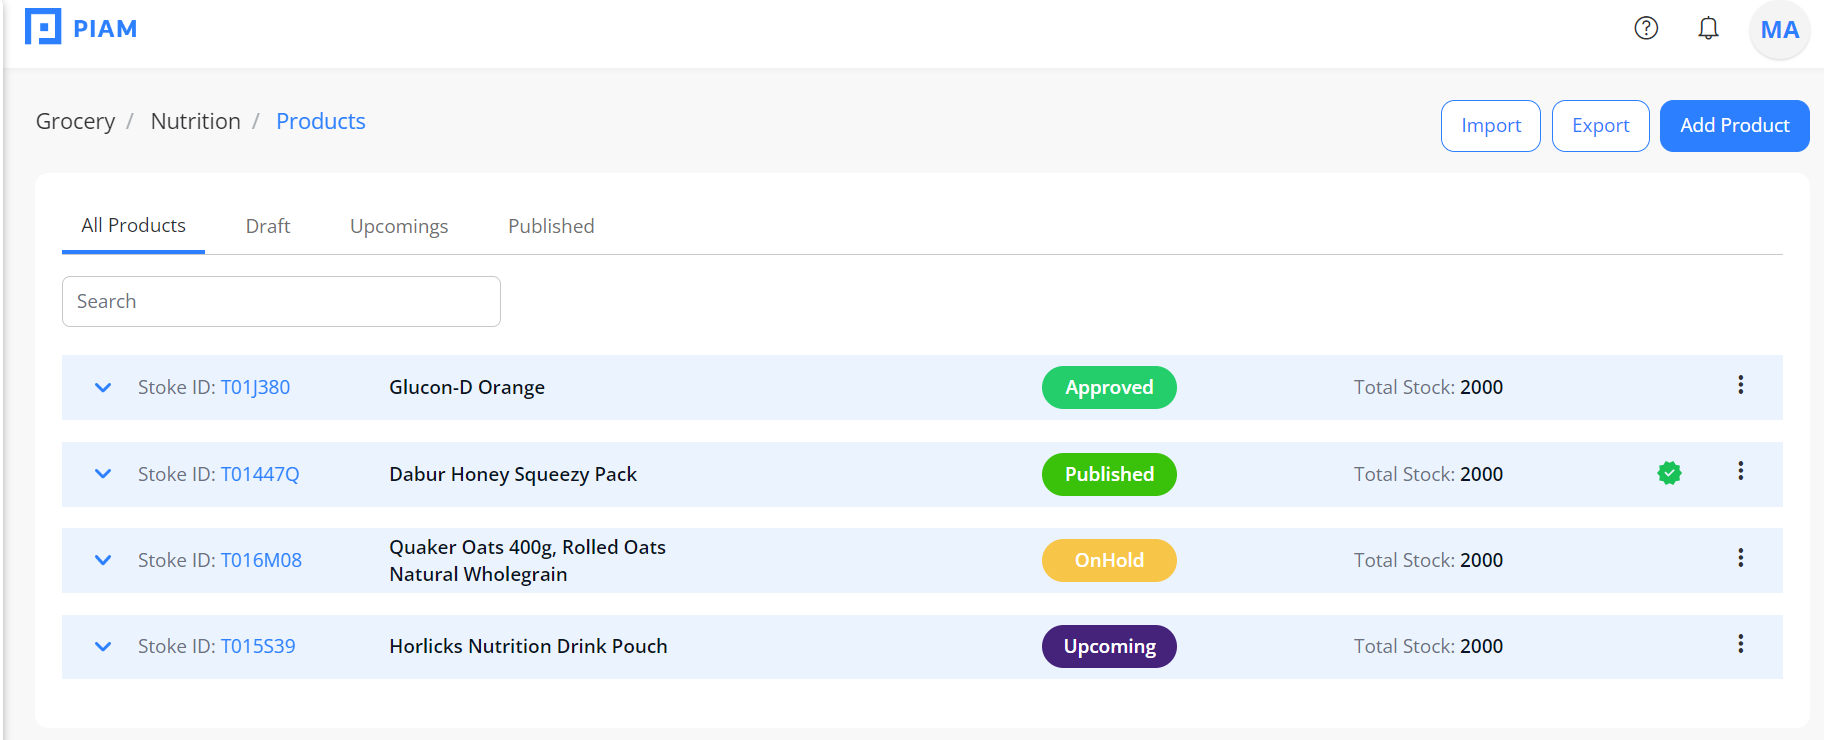The image size is (1824, 740).
Task: Click the Export button
Action: point(1600,126)
